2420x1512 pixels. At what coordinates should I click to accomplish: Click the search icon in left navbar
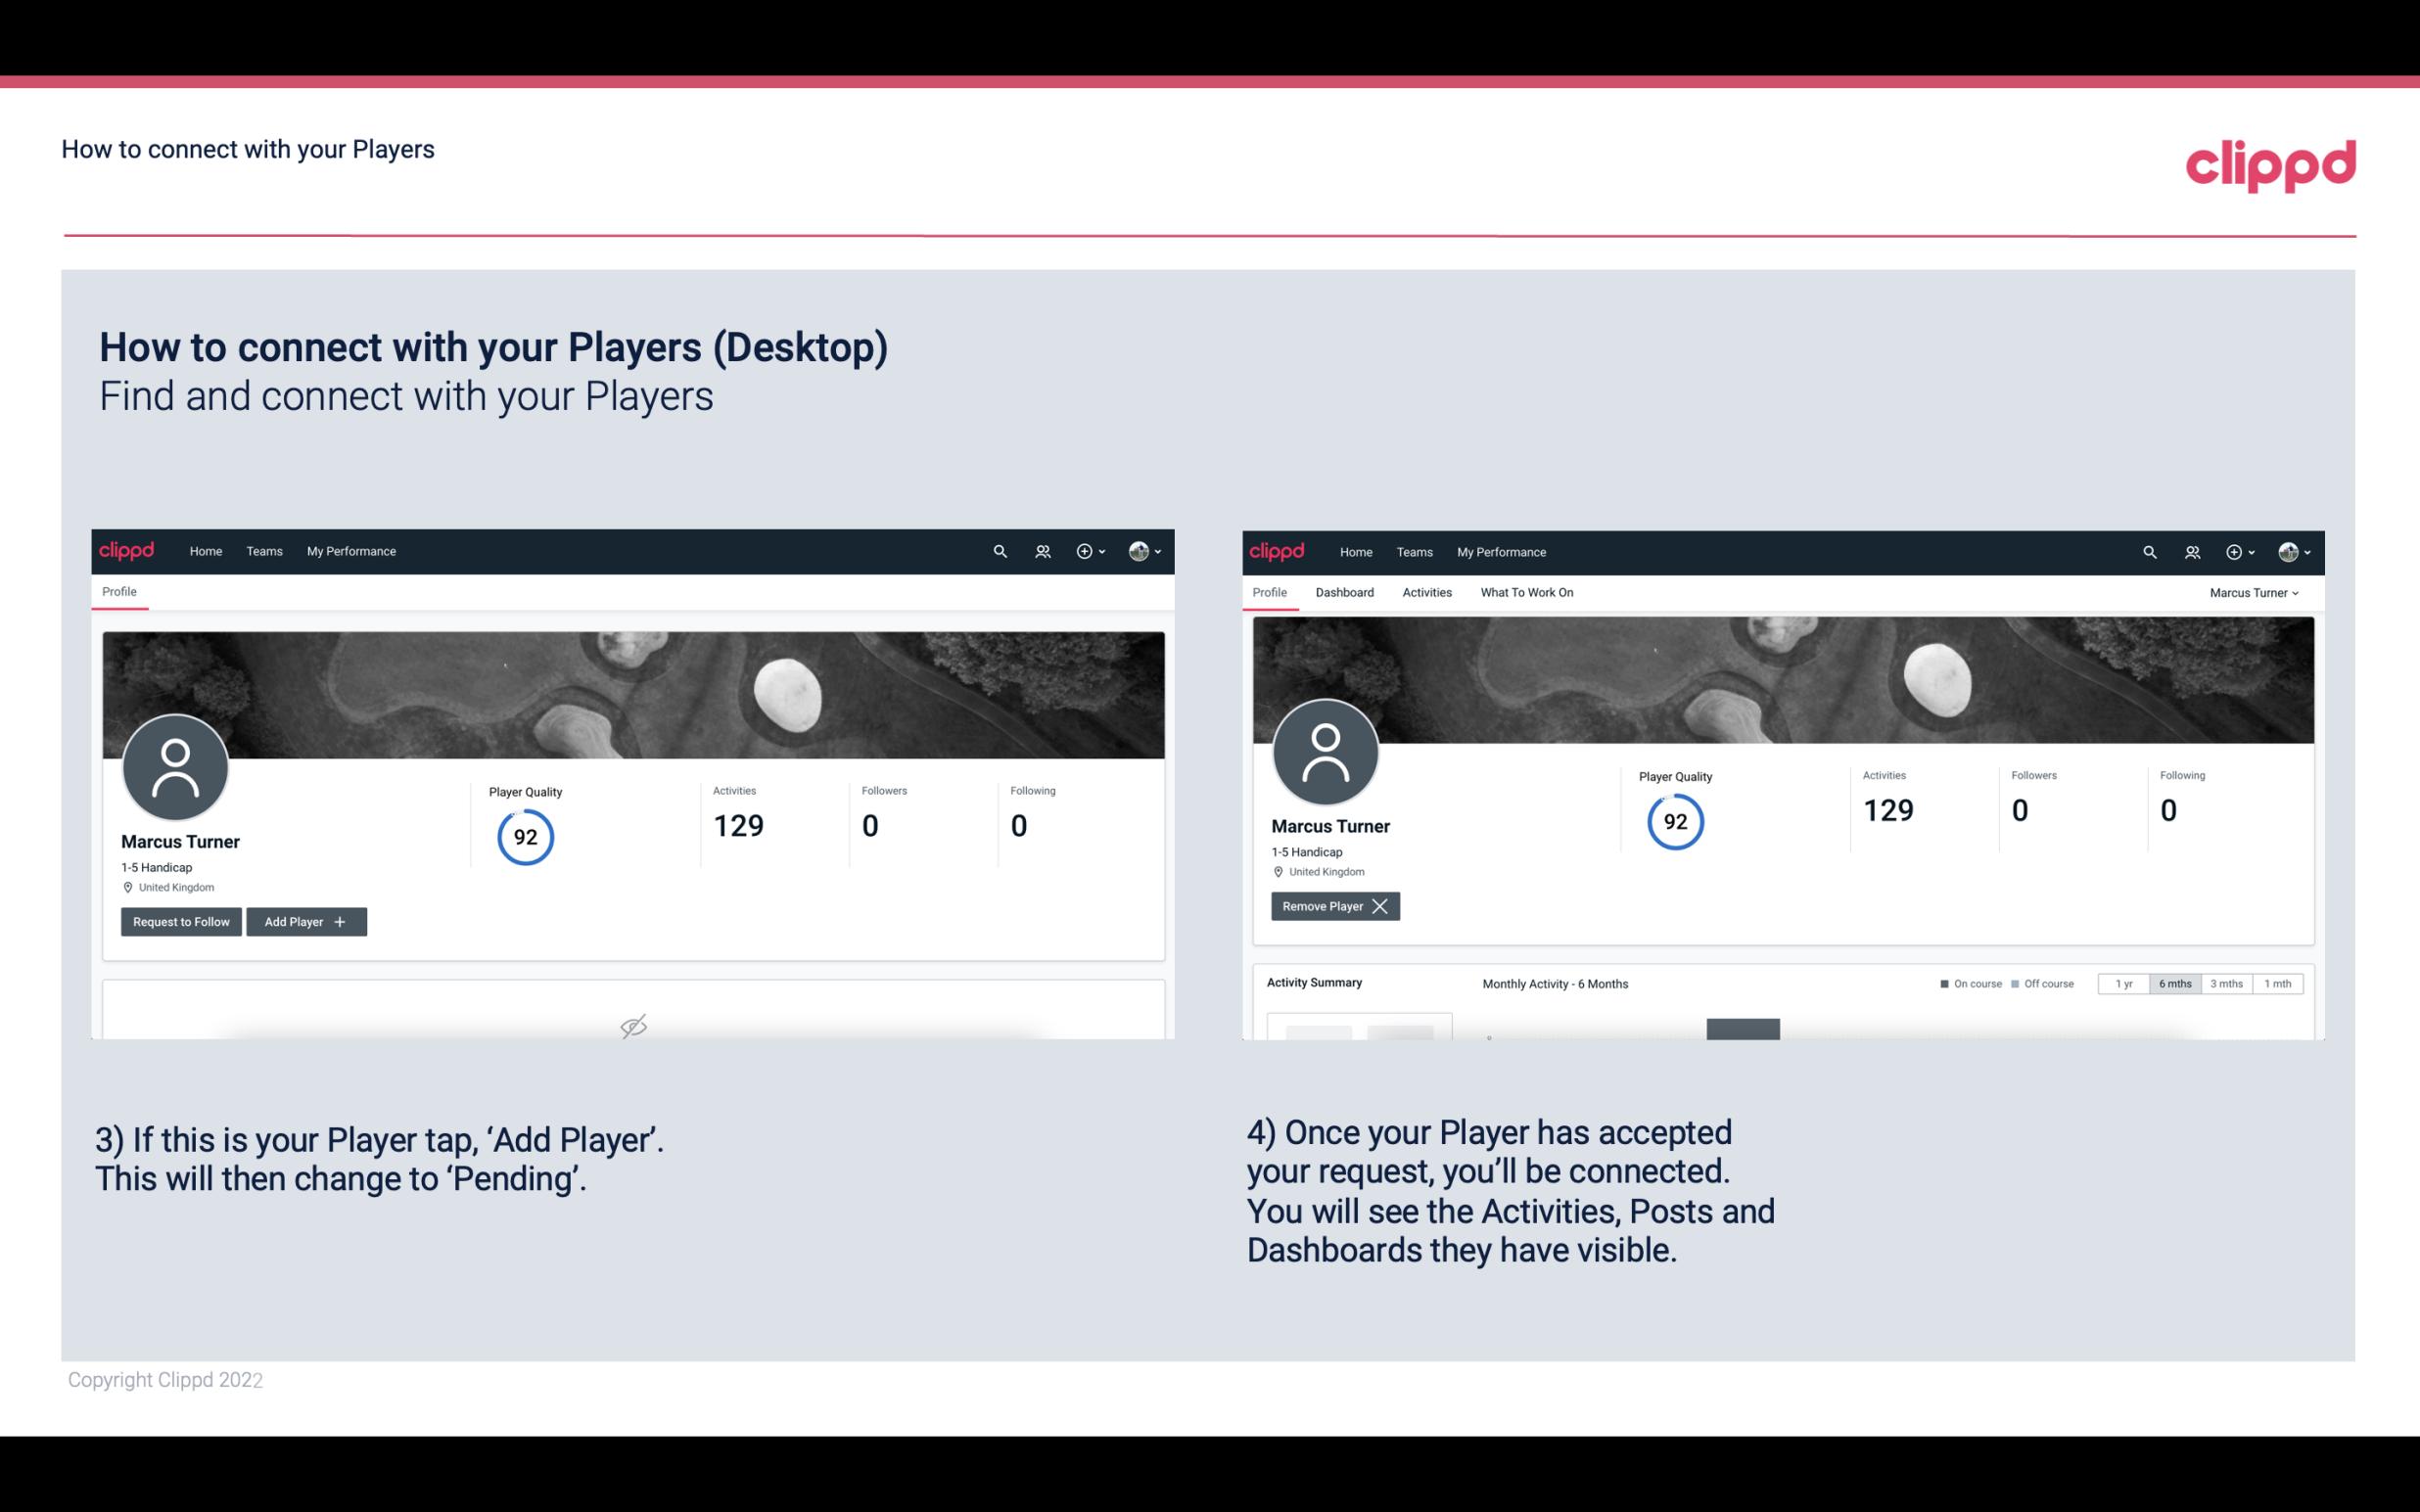point(999,550)
